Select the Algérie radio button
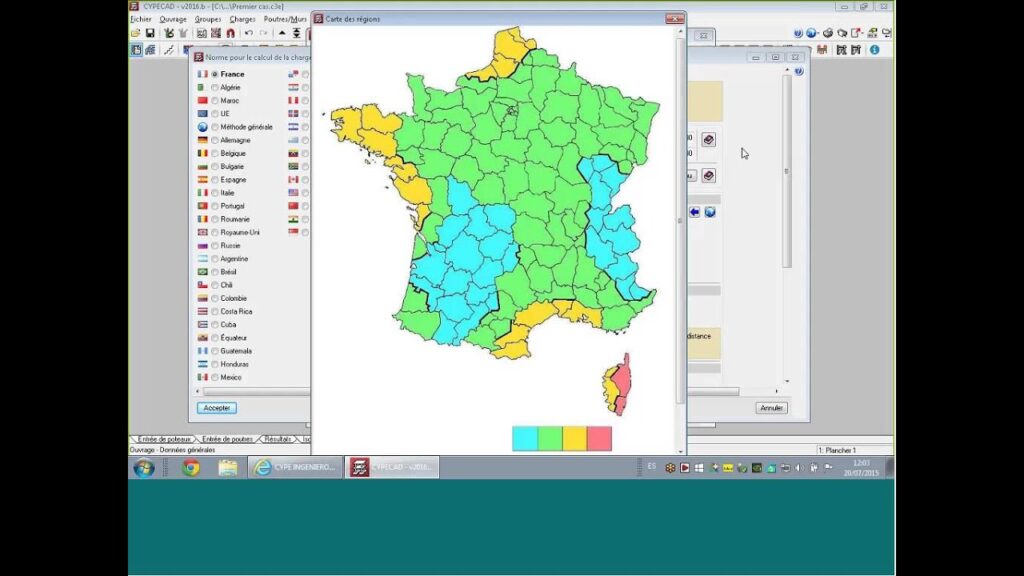 coord(214,88)
